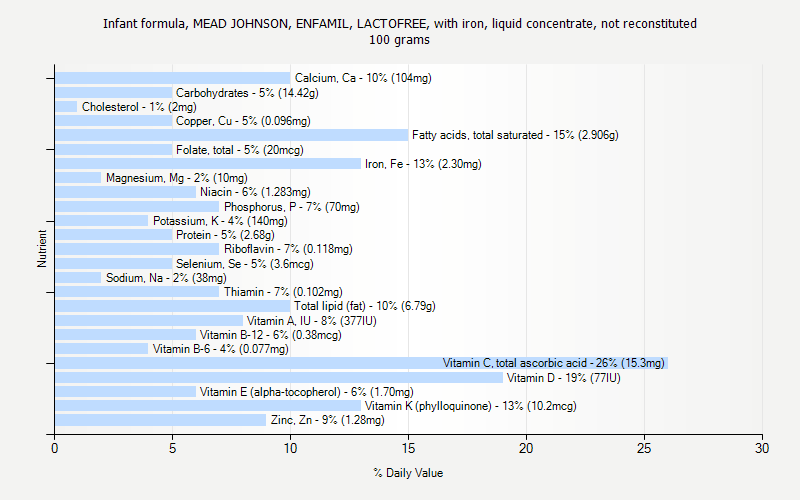
Task: Select the Vitamin D - 19% (77IU) label
Action: coord(563,378)
